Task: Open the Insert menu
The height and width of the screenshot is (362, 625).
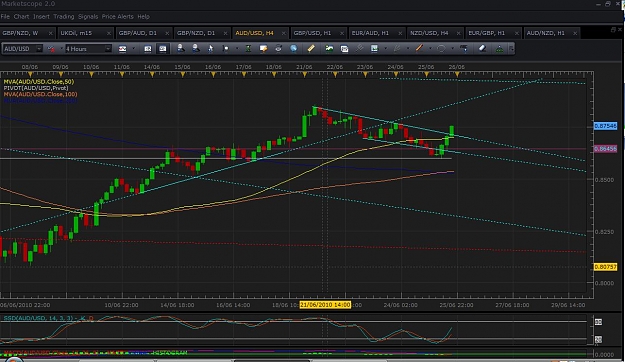Action: (41, 16)
